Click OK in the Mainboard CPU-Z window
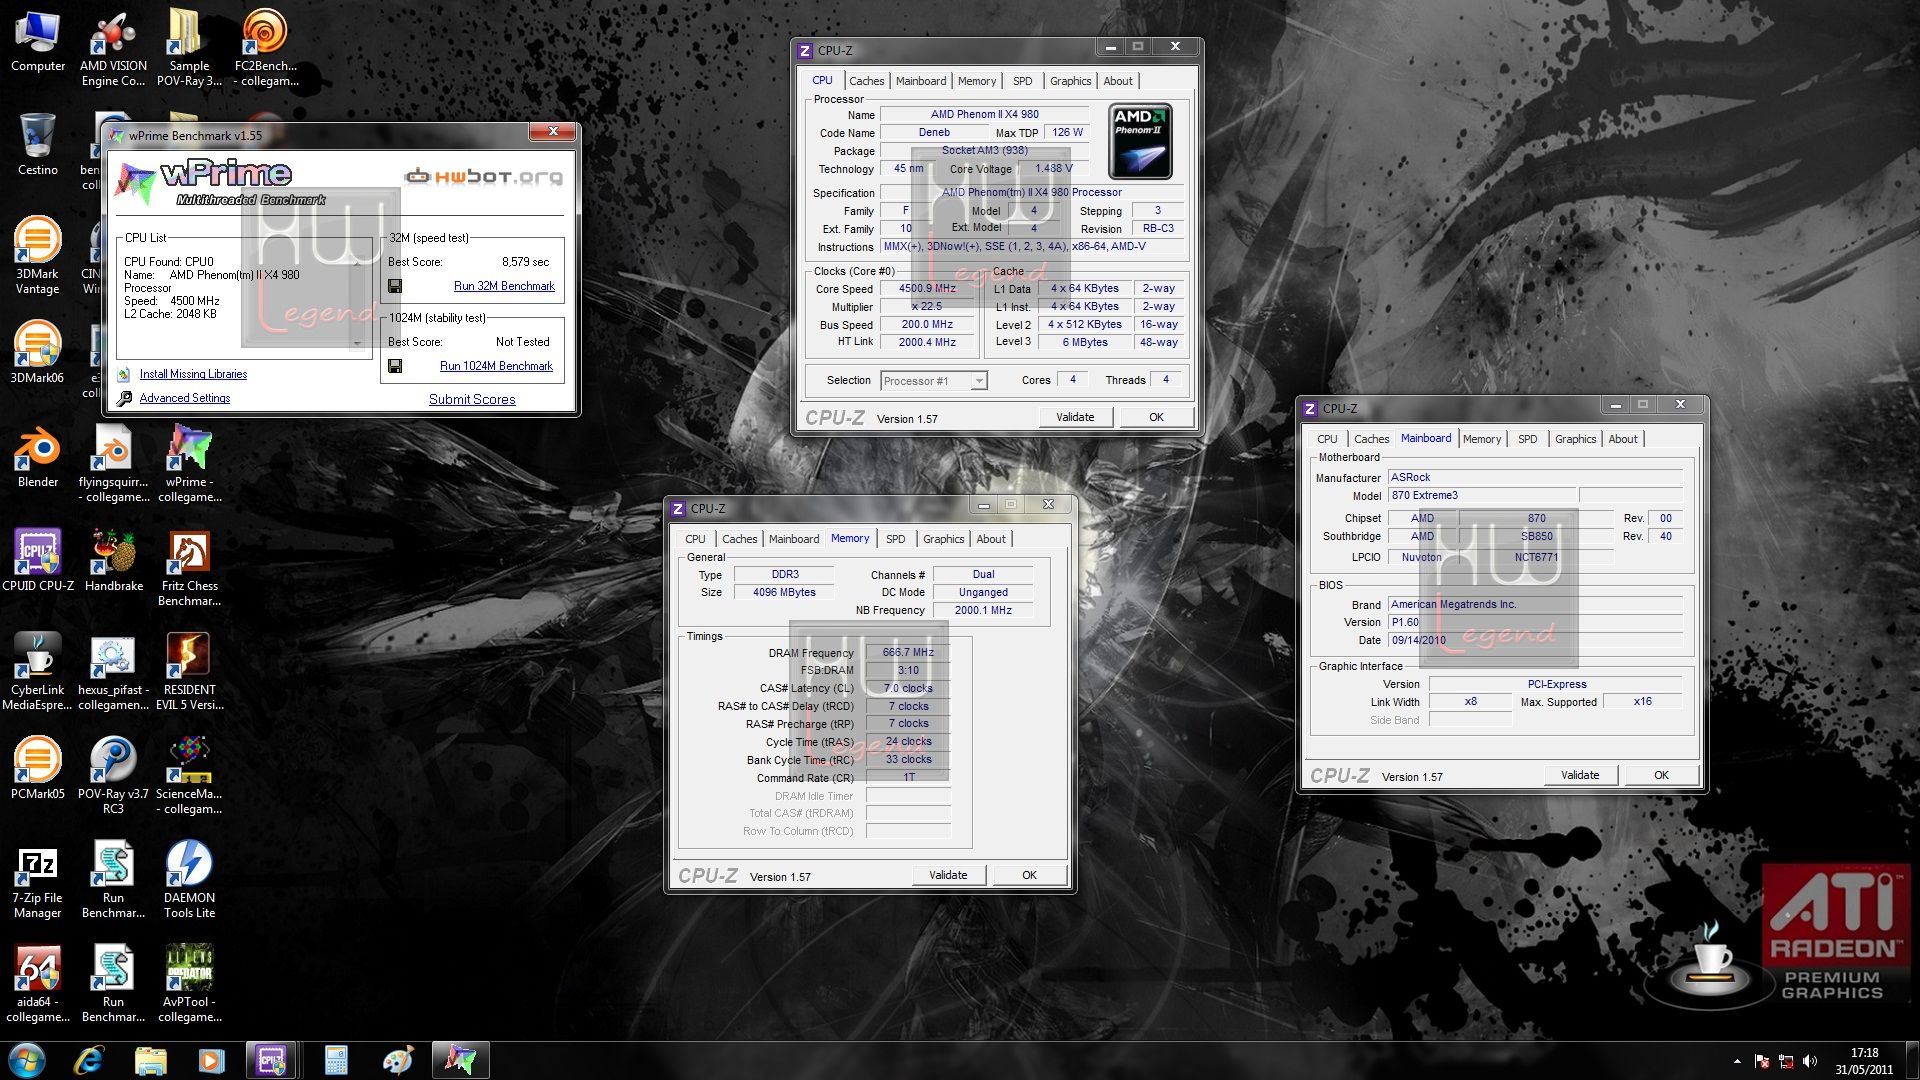Image resolution: width=1920 pixels, height=1080 pixels. point(1661,775)
